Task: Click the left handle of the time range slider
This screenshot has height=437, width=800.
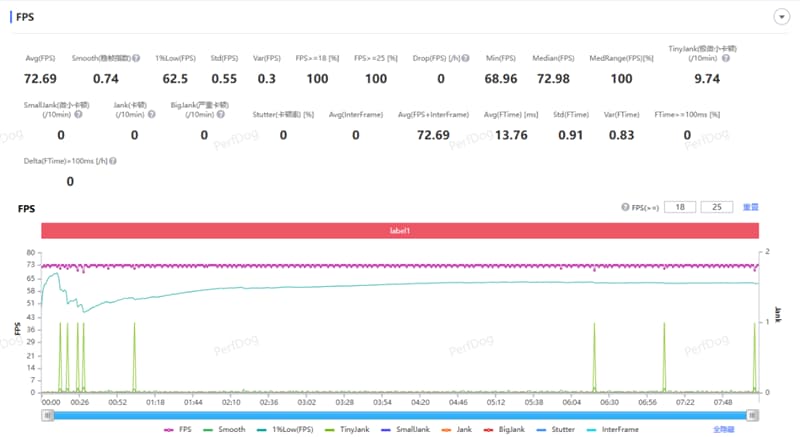Action: [47, 416]
